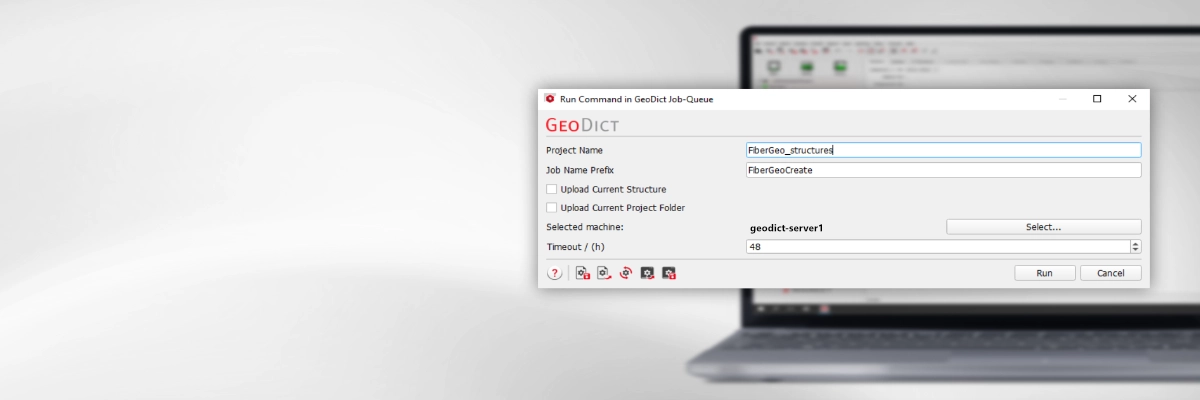Image resolution: width=1200 pixels, height=400 pixels.
Task: Increase the Timeout value with the up arrow
Action: 1135,243
